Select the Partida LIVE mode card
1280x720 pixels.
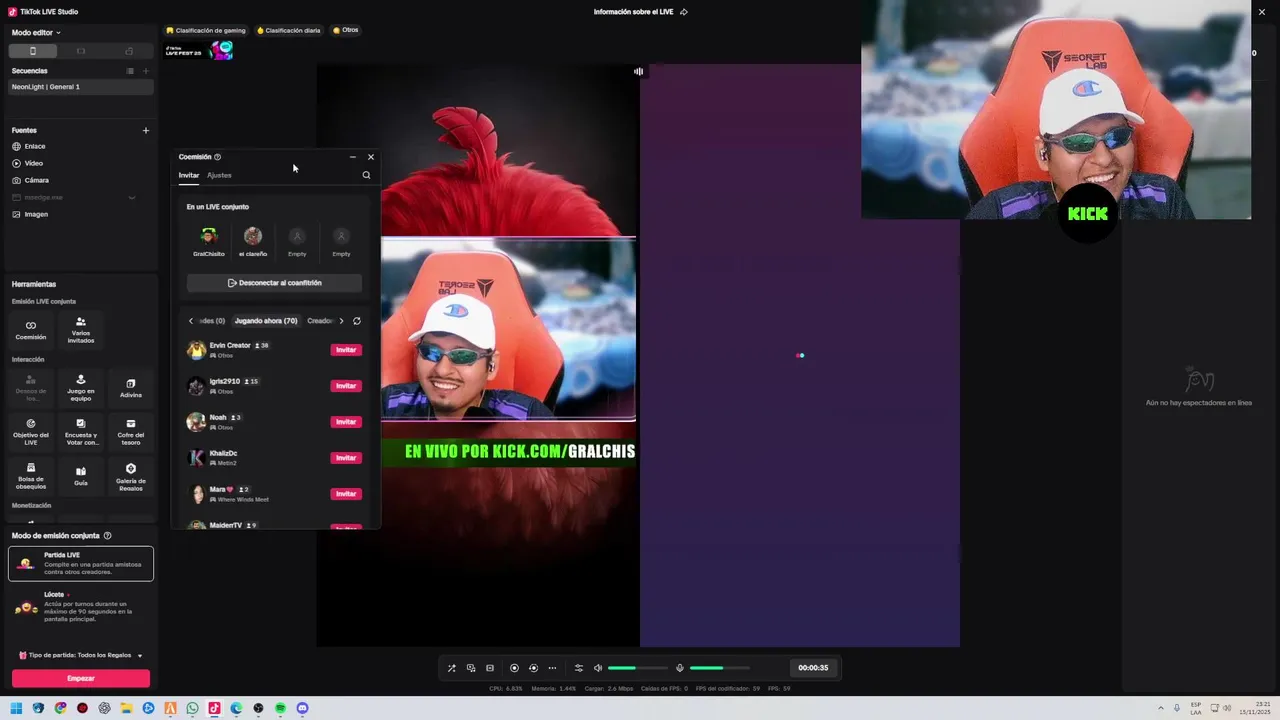click(x=81, y=563)
